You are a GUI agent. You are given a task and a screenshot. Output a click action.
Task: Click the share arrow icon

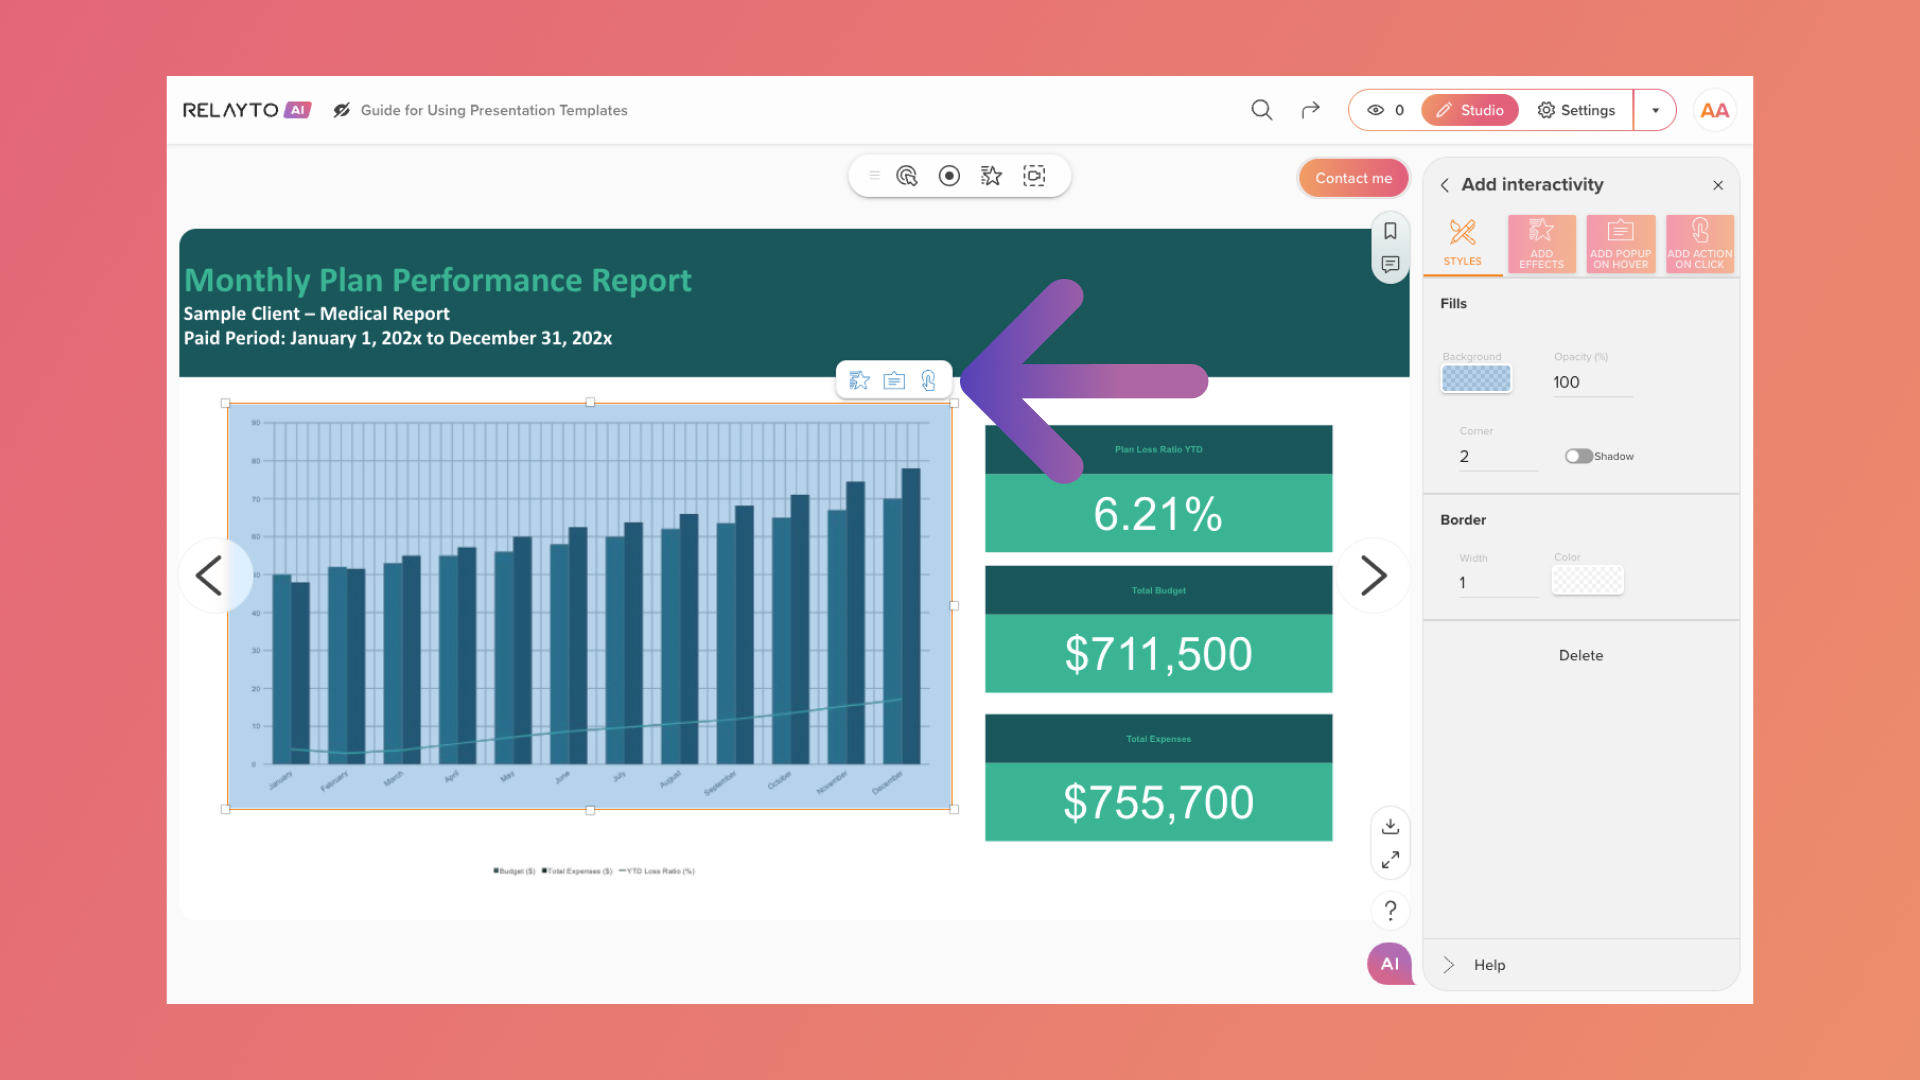(1310, 110)
